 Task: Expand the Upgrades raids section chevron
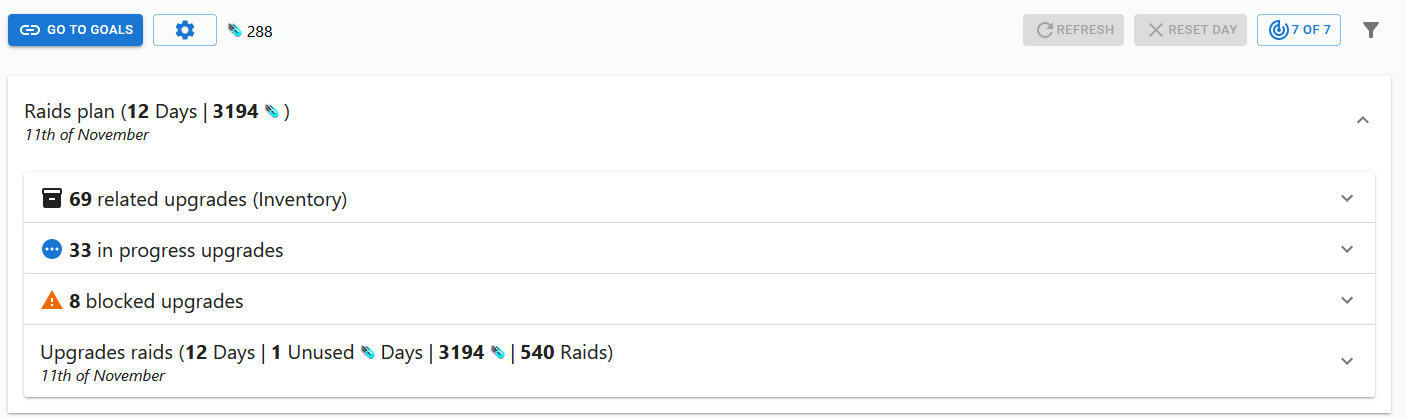coord(1347,361)
